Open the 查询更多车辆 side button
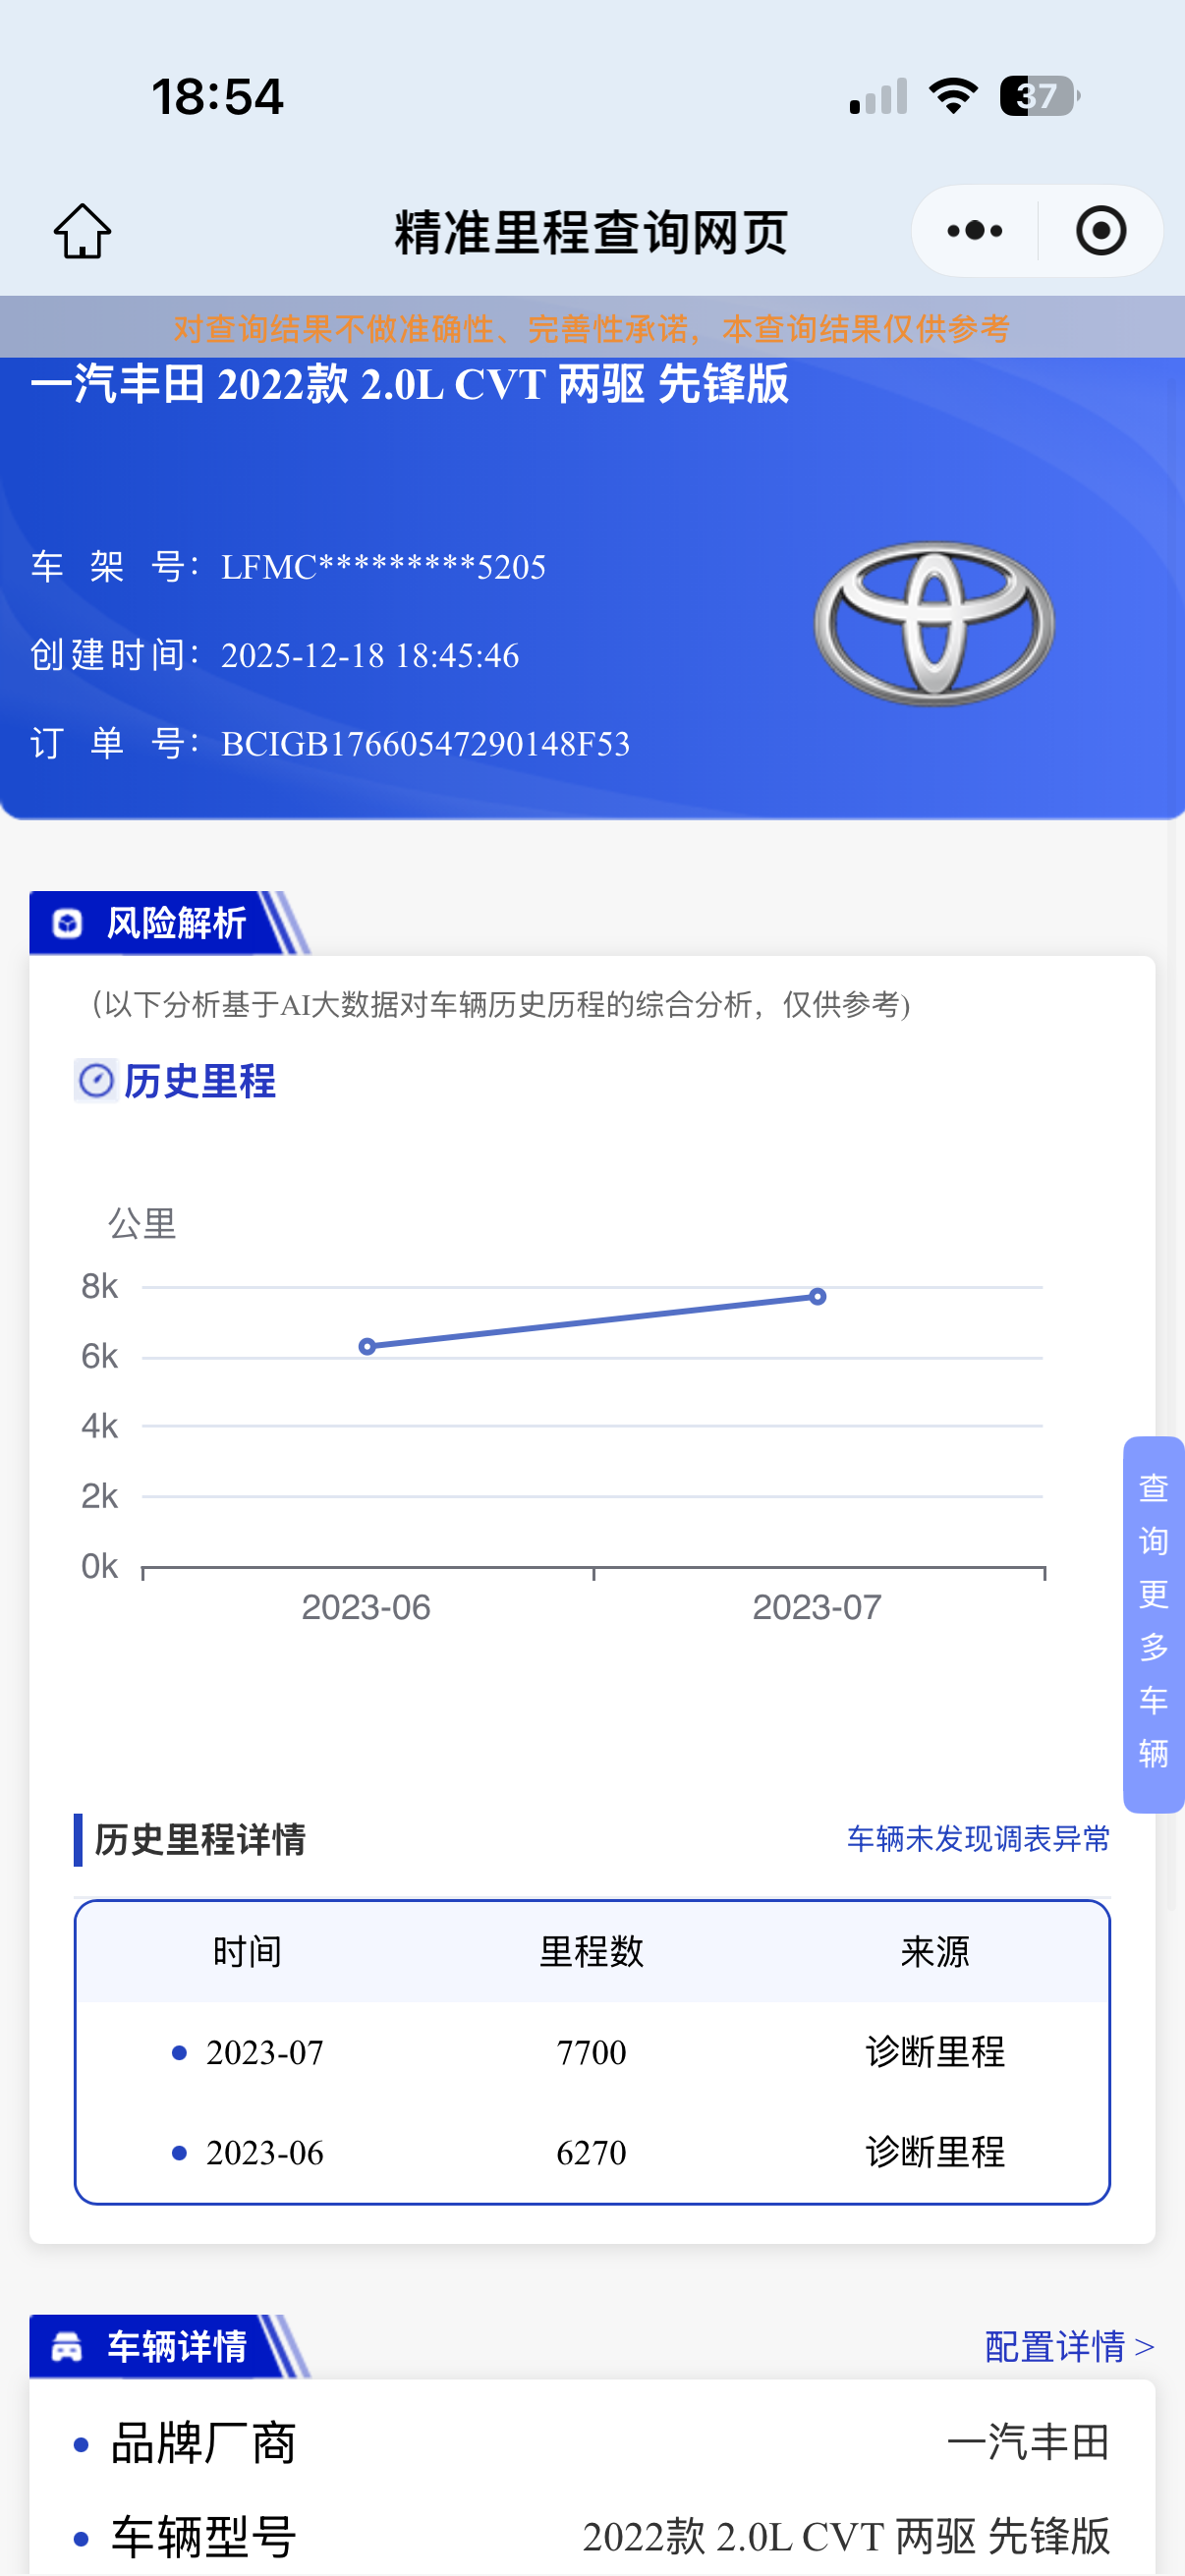The width and height of the screenshot is (1185, 2576). [x=1153, y=1624]
